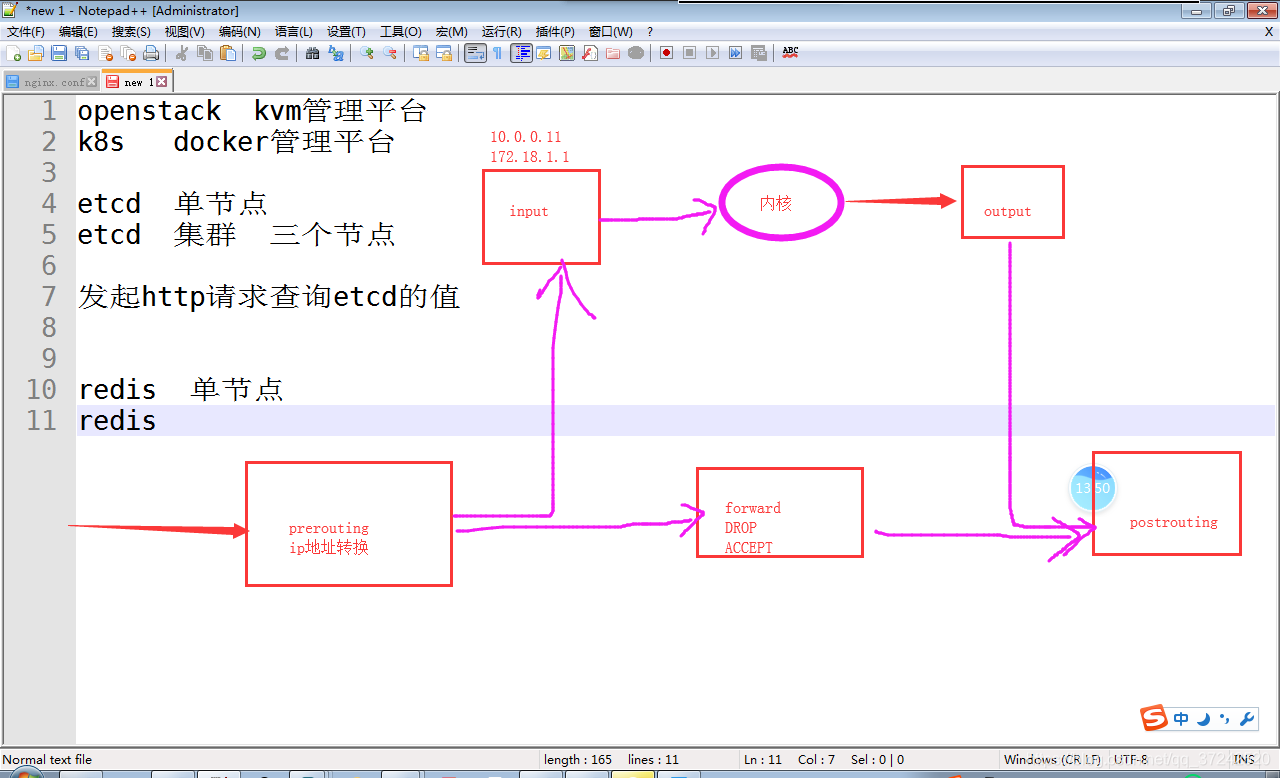Click the Close All toolbar icon
Screen dimensions: 1280x778
[128, 53]
